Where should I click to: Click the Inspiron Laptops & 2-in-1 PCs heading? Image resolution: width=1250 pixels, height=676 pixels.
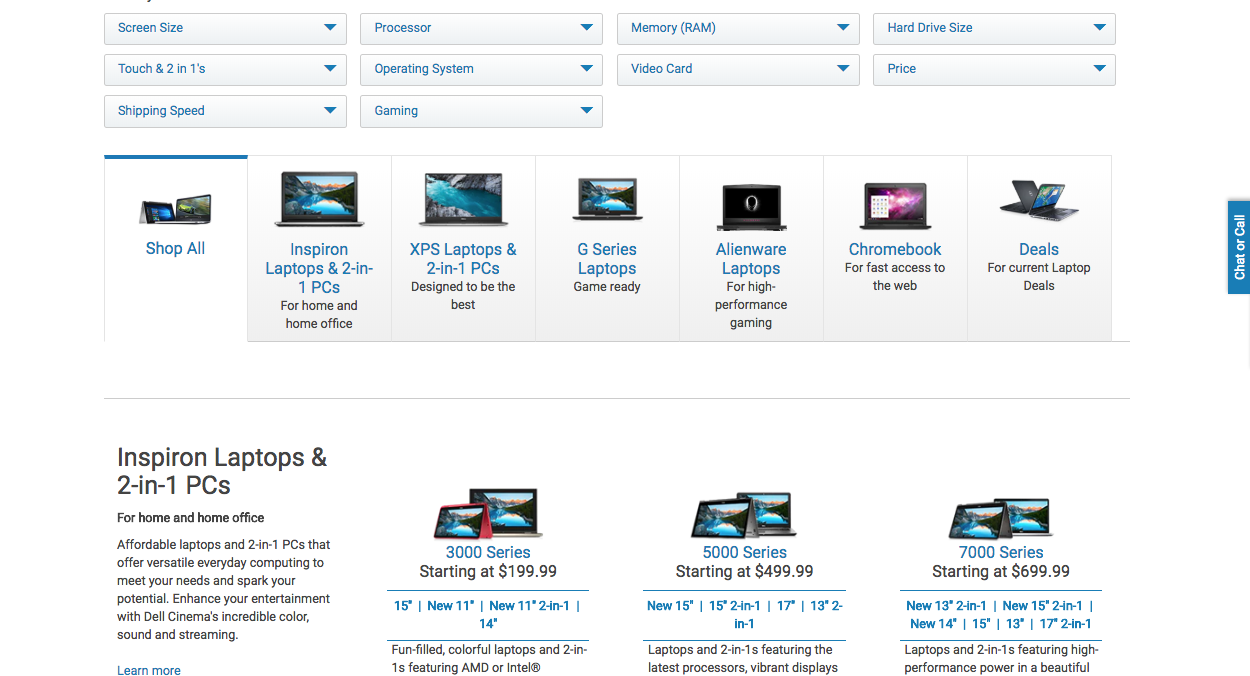(222, 471)
